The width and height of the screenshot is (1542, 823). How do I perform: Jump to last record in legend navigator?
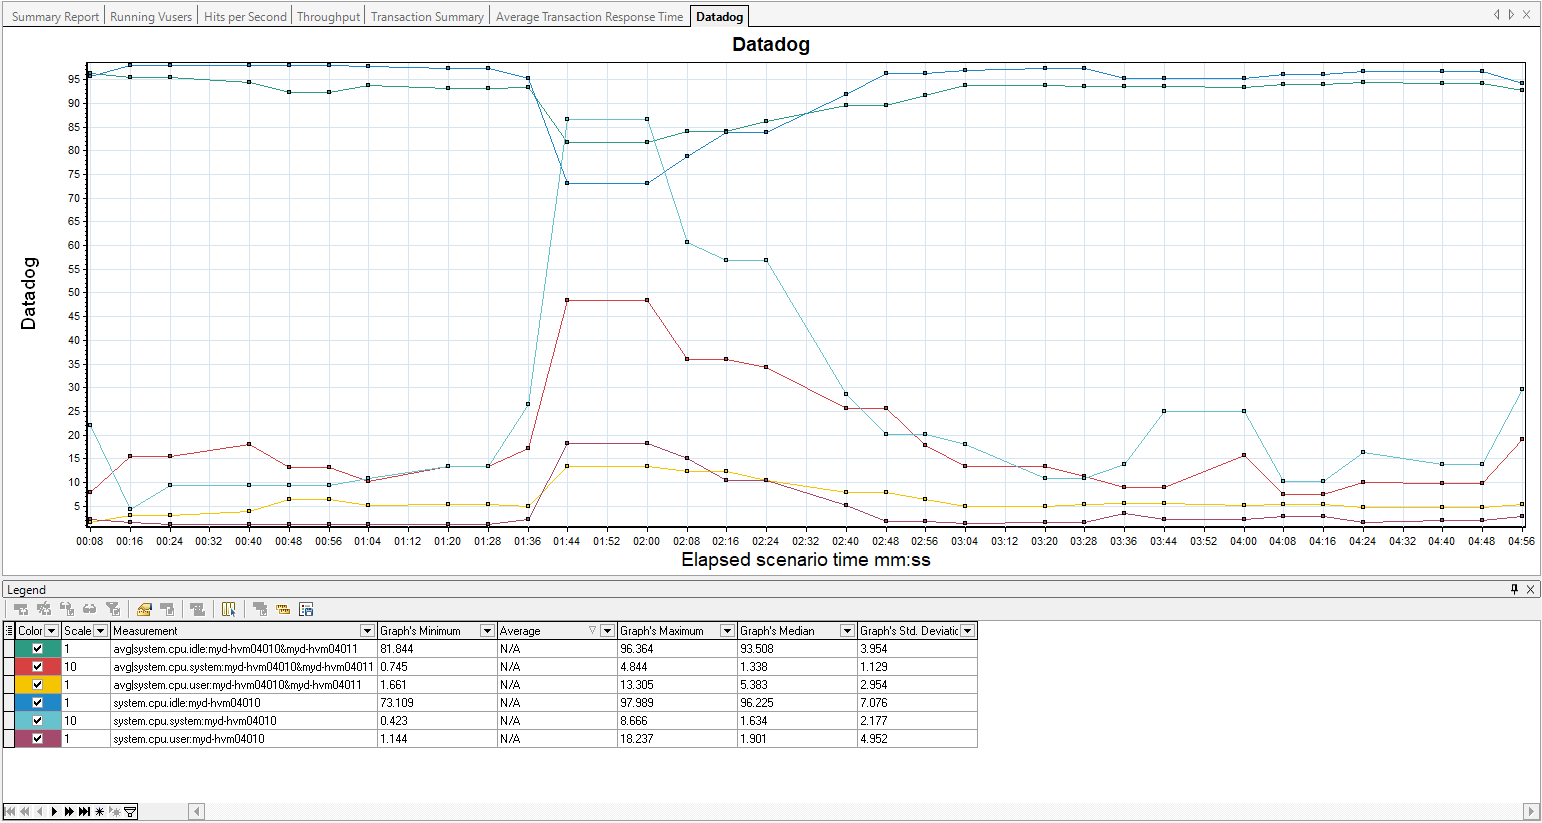[x=85, y=811]
